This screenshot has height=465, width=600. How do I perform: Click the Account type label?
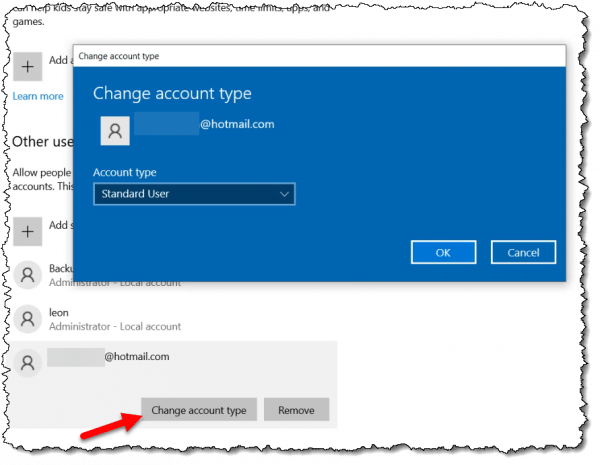click(125, 173)
